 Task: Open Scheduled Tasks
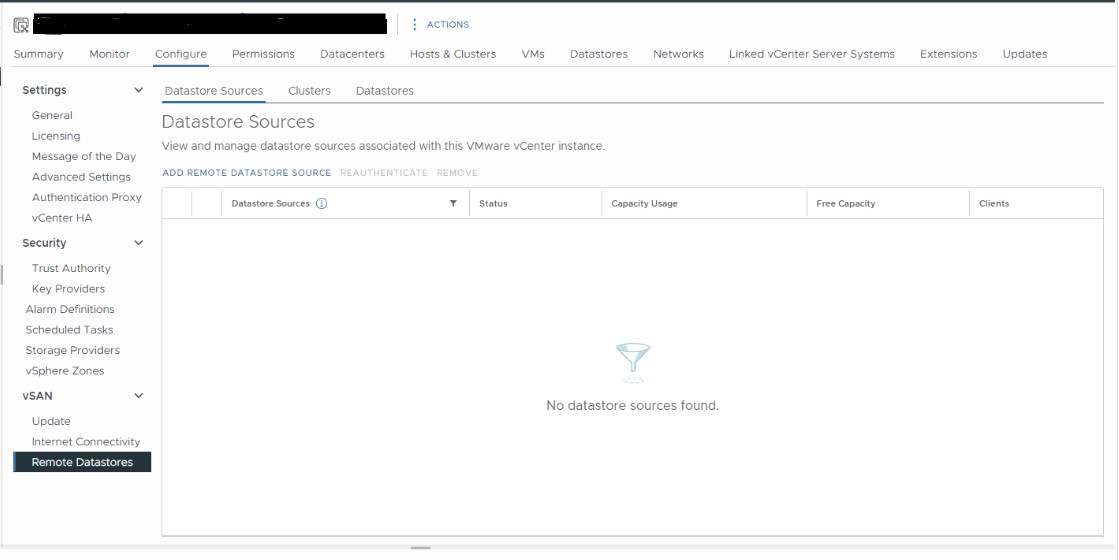tap(69, 330)
